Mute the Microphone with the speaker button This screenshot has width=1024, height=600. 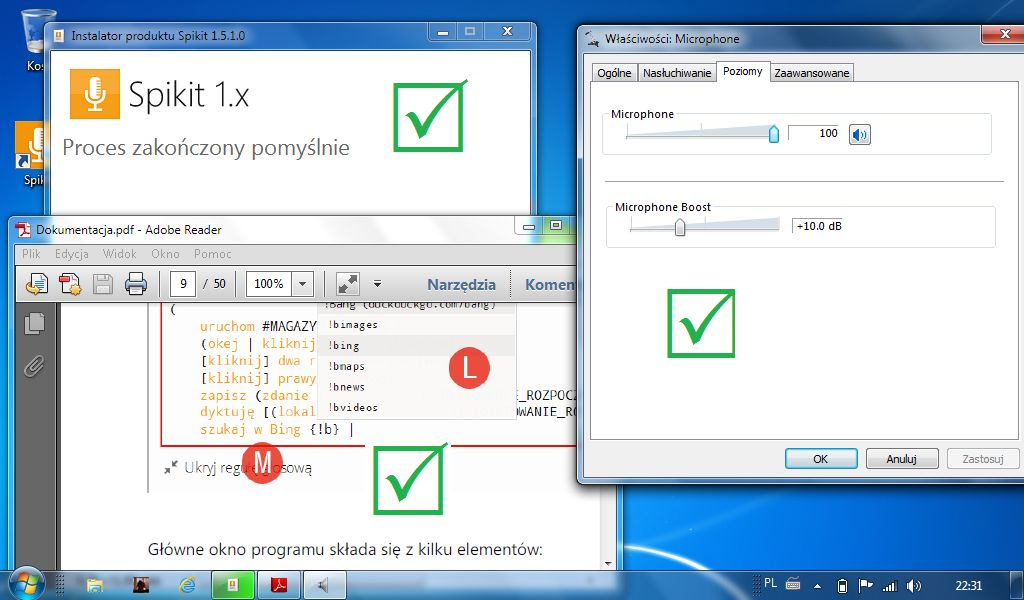coord(859,134)
